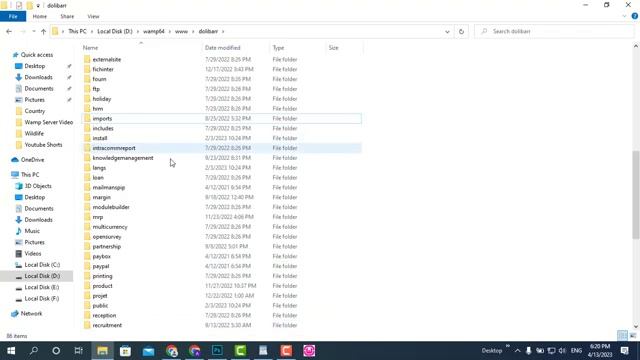The image size is (640, 360).
Task: Expand the address bar history dropdown
Action: pyautogui.click(x=447, y=31)
